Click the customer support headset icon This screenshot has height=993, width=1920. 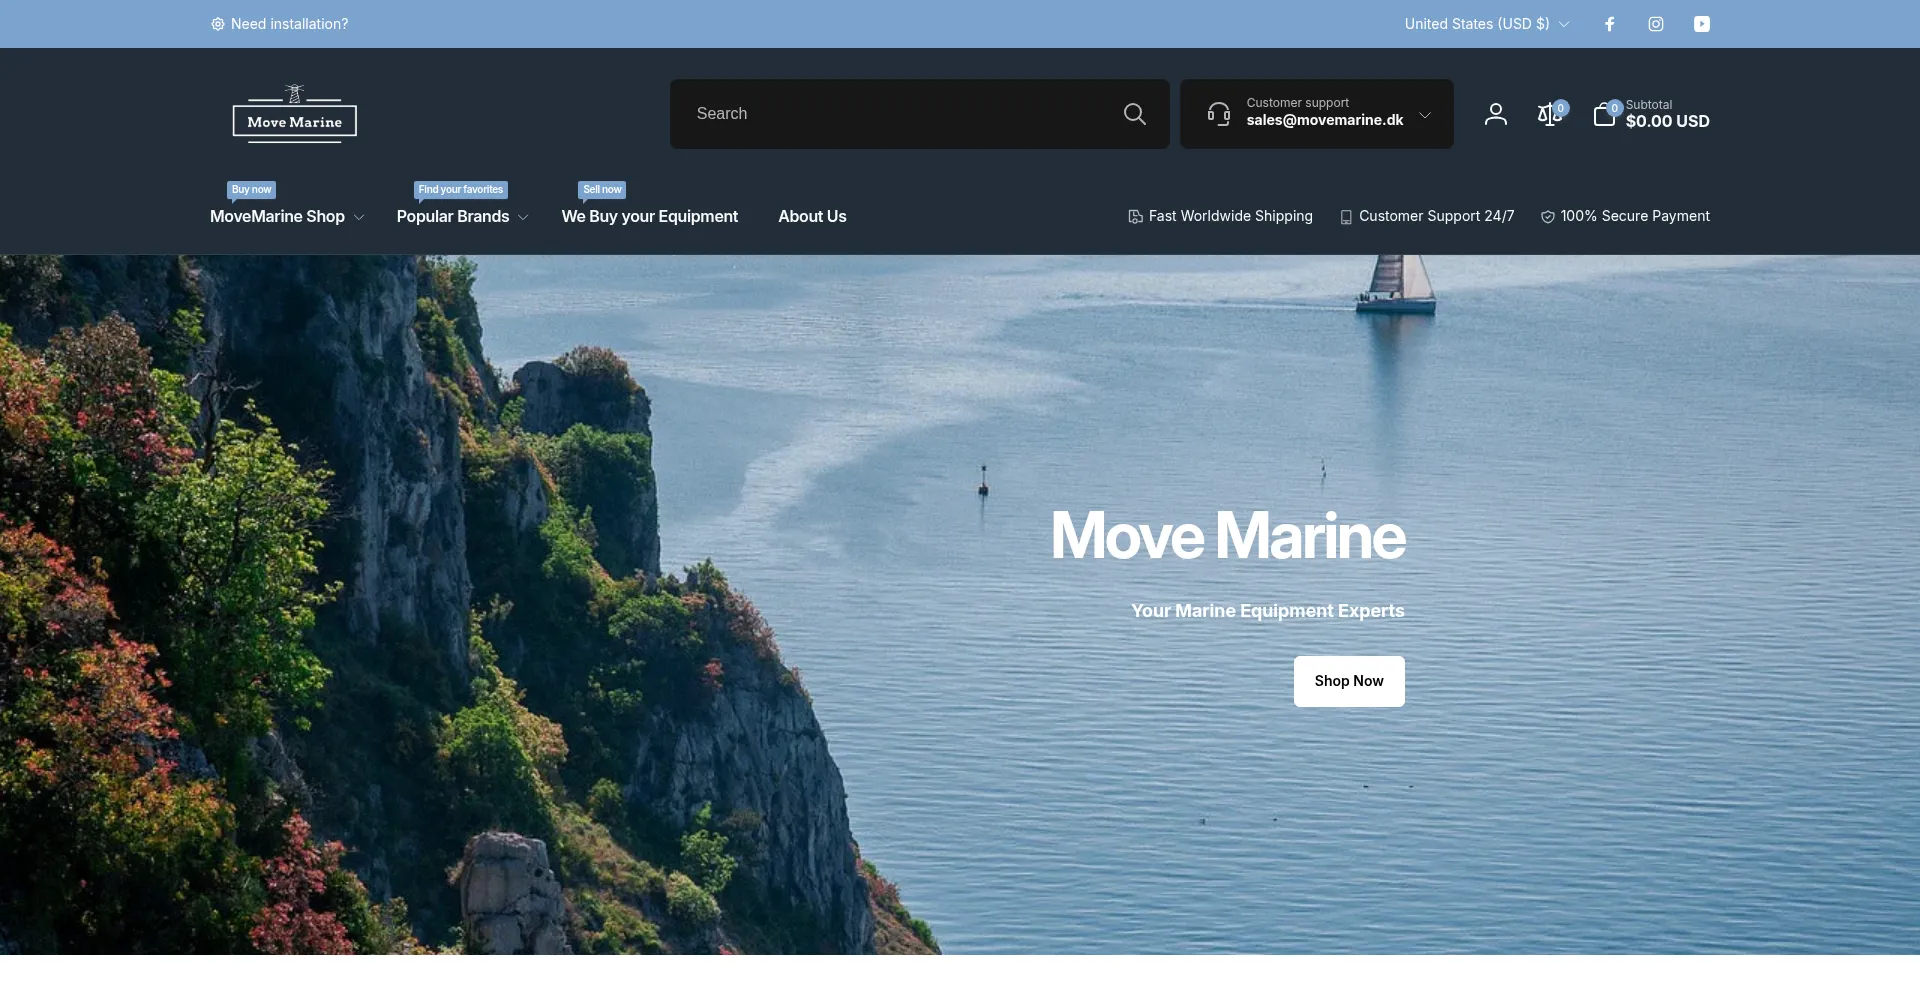coord(1217,113)
